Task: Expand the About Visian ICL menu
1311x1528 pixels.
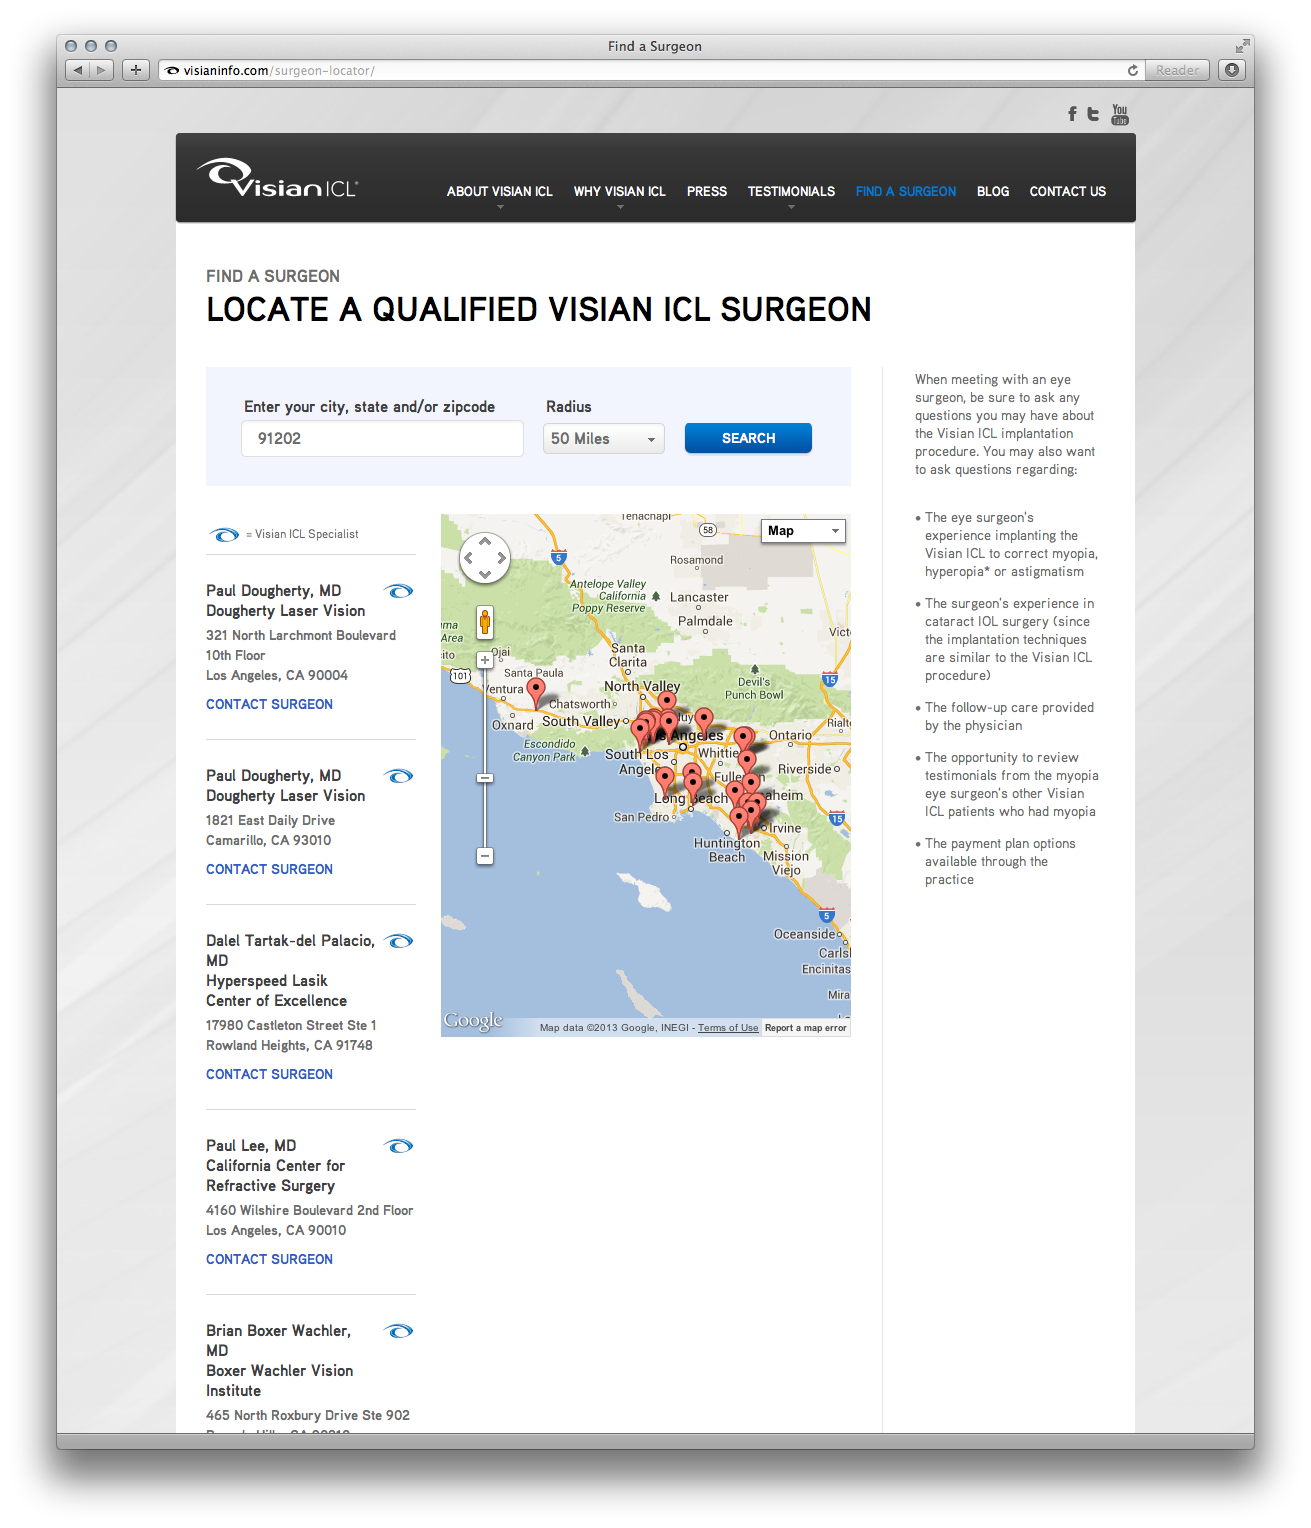Action: click(499, 192)
